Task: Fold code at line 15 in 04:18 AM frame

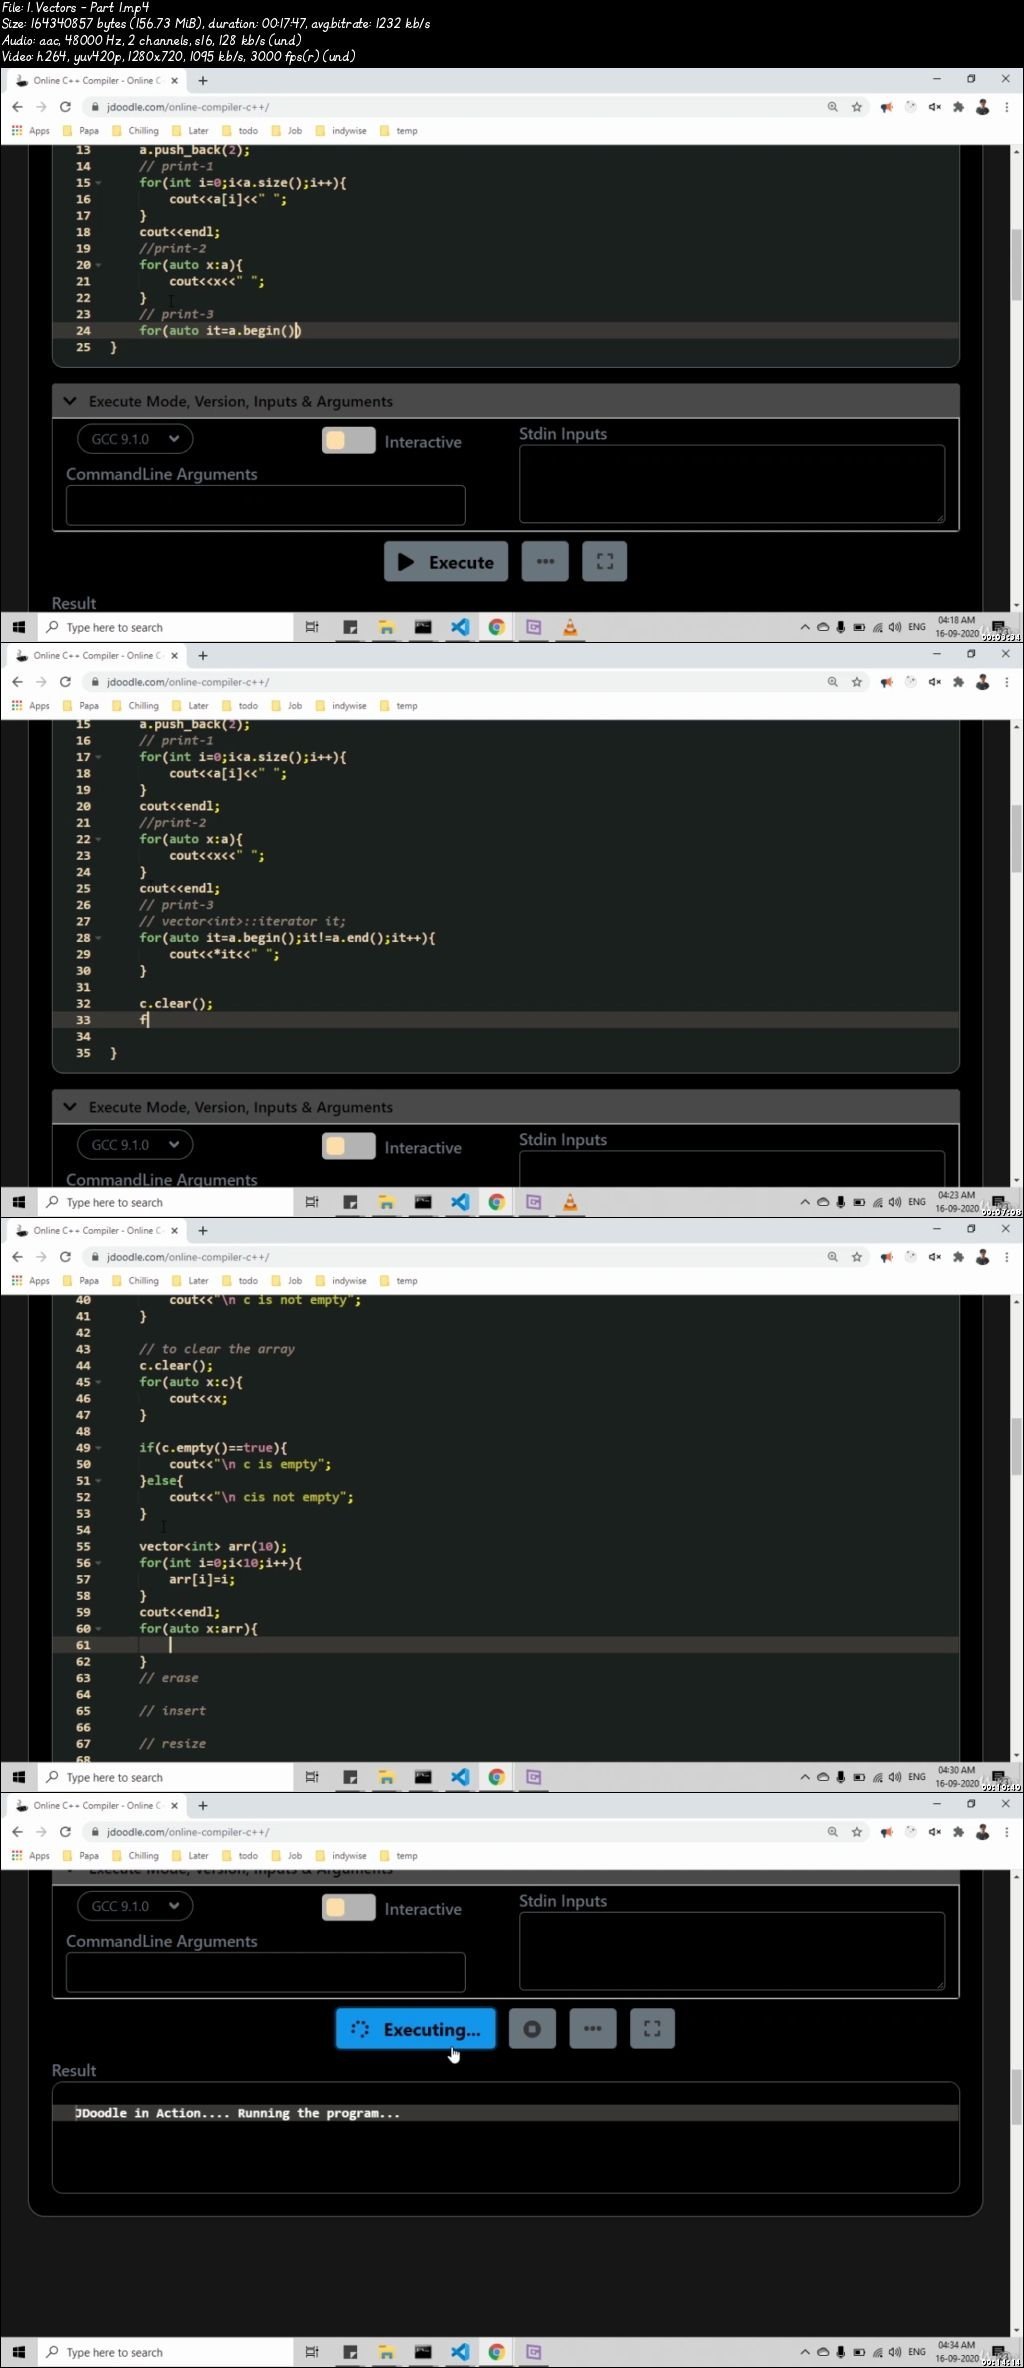Action: 98,183
